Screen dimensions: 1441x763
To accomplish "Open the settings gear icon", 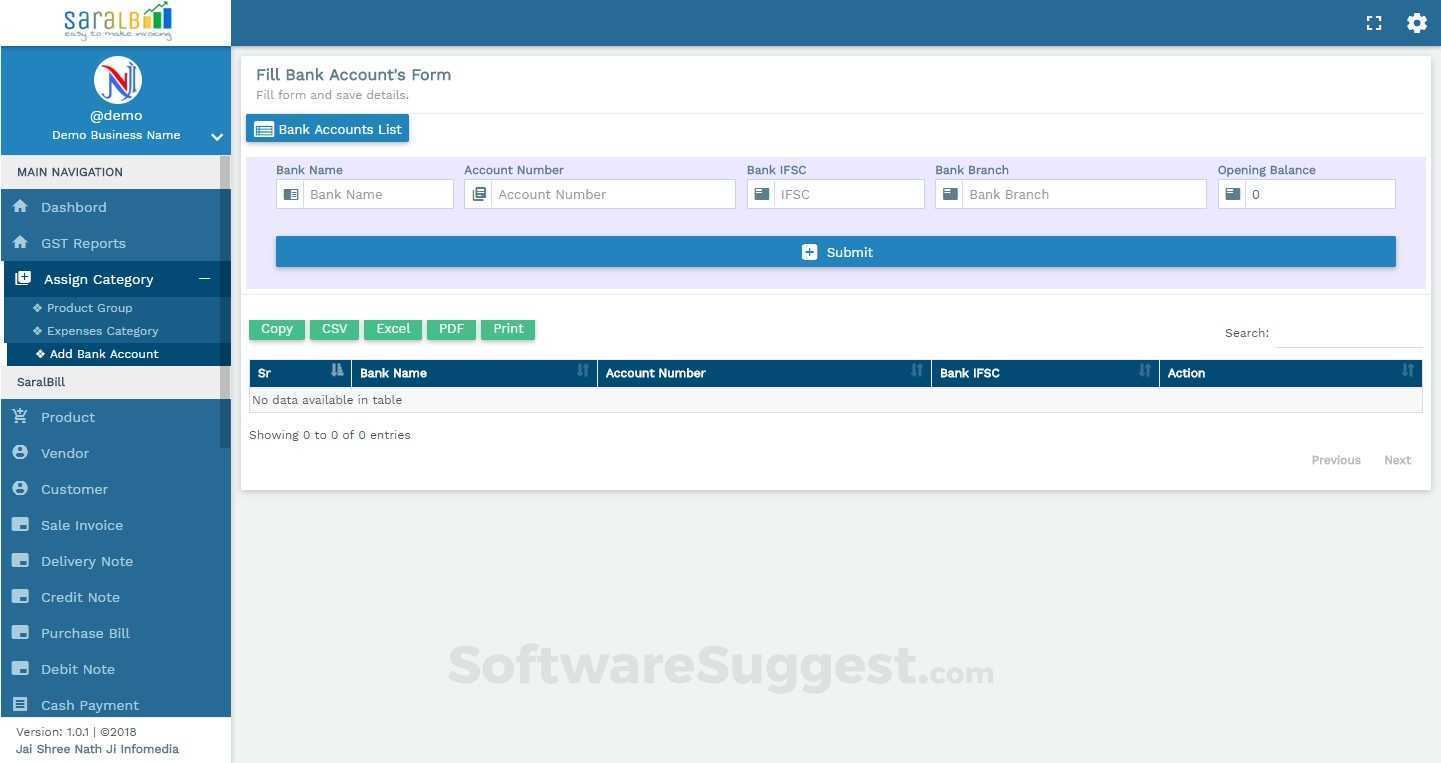I will (x=1416, y=23).
